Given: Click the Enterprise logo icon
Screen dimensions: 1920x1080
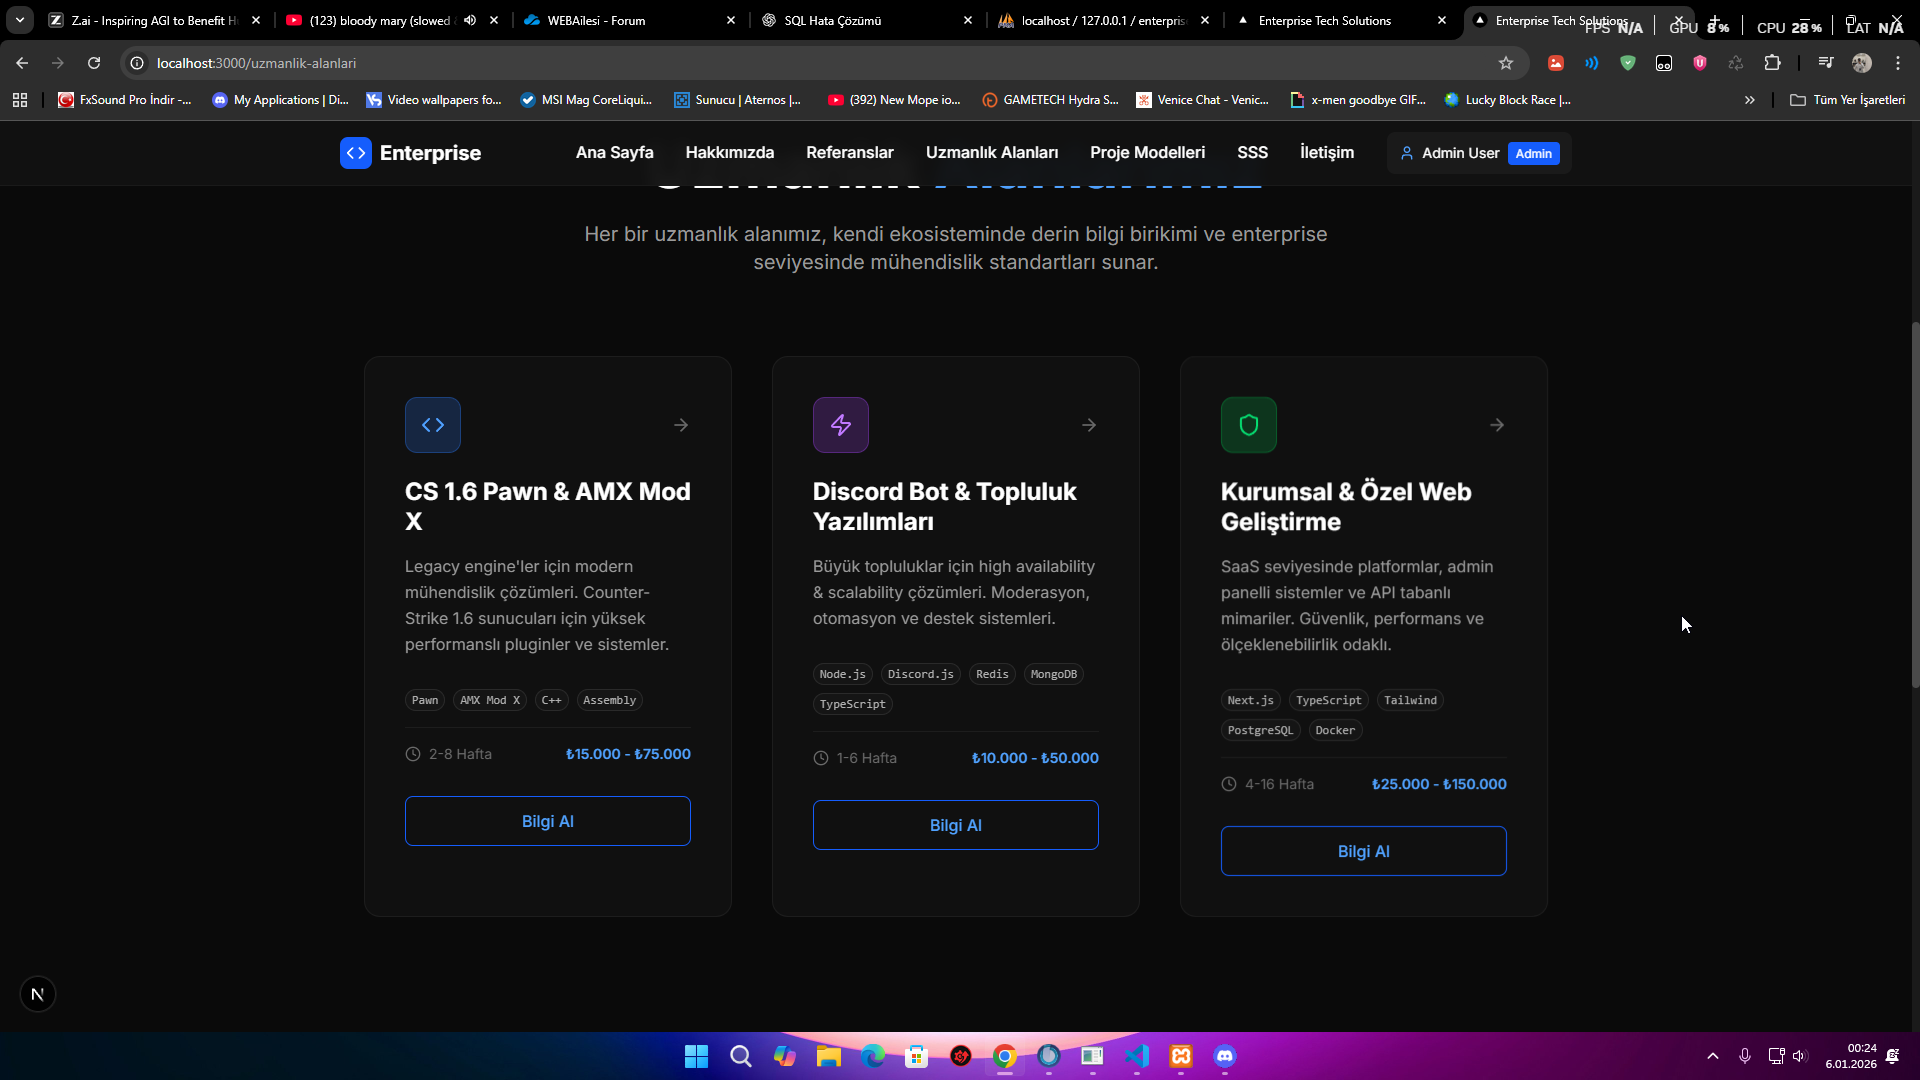Looking at the screenshot, I should point(355,153).
